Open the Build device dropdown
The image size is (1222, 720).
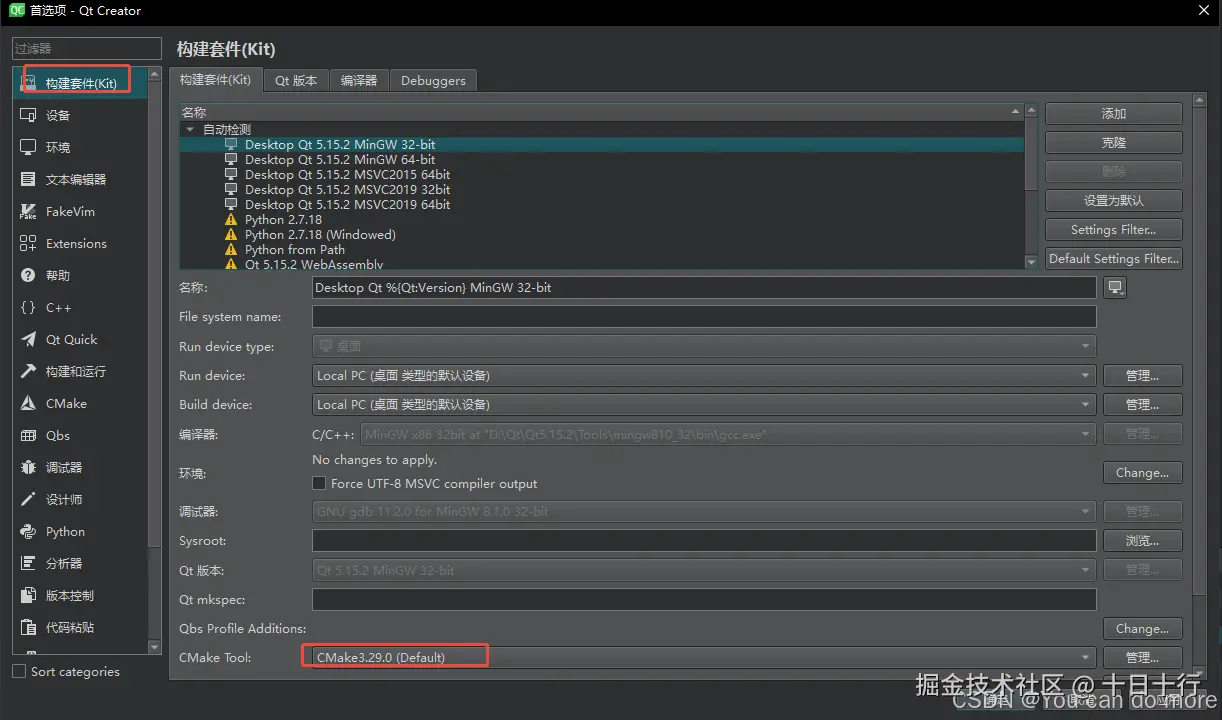click(x=704, y=405)
